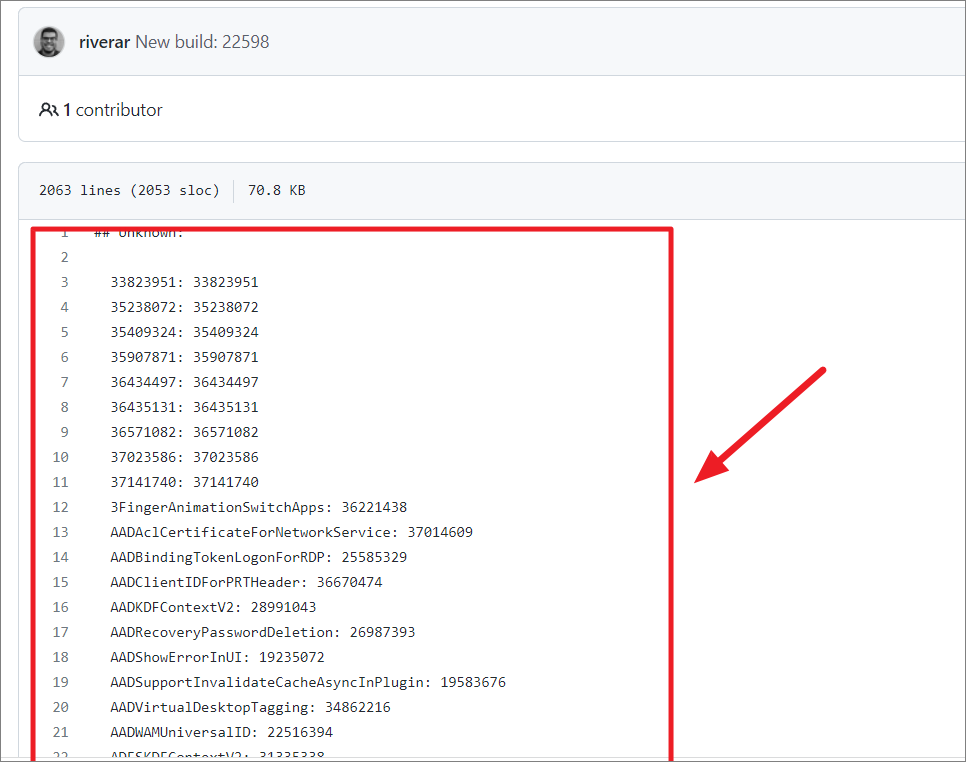This screenshot has height=762, width=966.
Task: Select line number 3
Action: [x=64, y=282]
